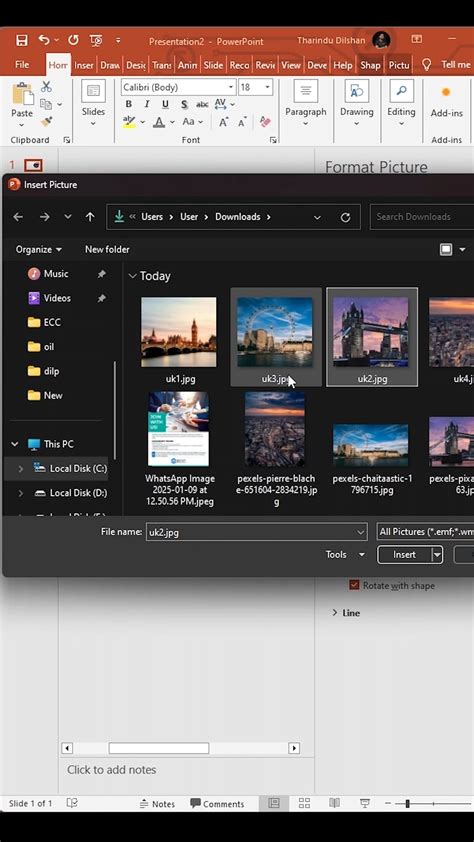
Task: Toggle the Rotate with shape checkbox
Action: (354, 585)
